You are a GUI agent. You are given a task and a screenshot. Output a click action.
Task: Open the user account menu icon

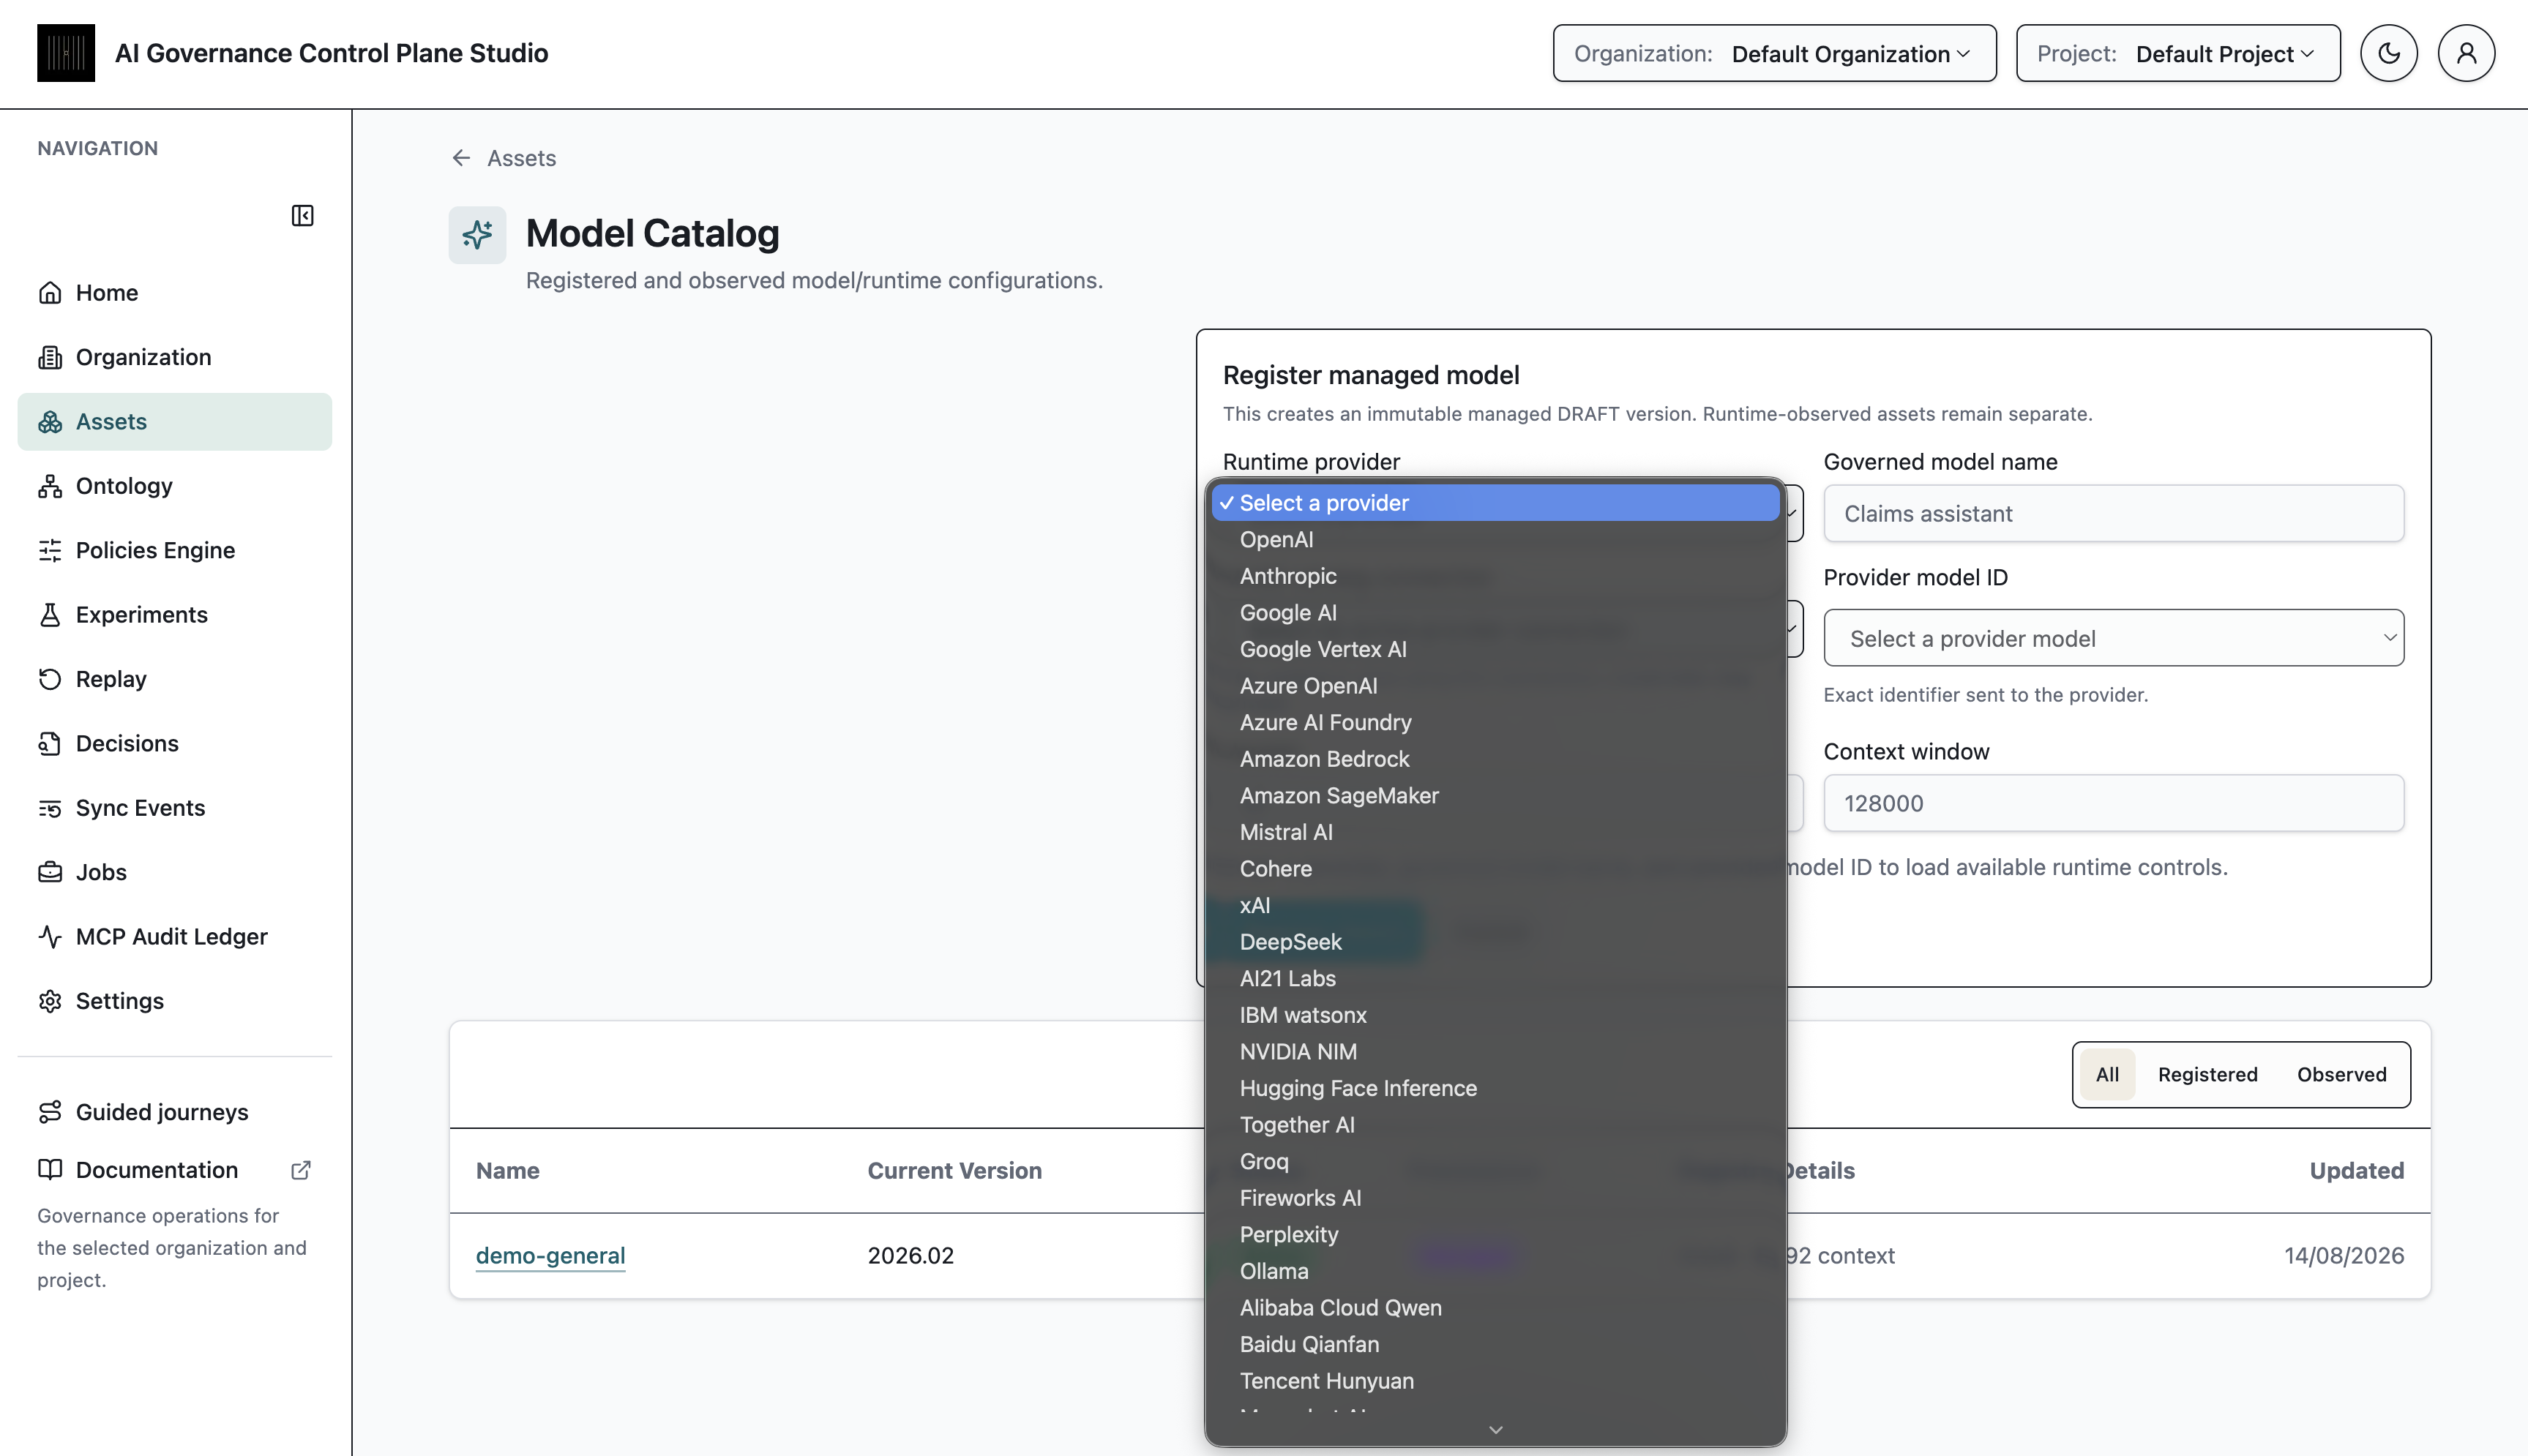[2466, 53]
